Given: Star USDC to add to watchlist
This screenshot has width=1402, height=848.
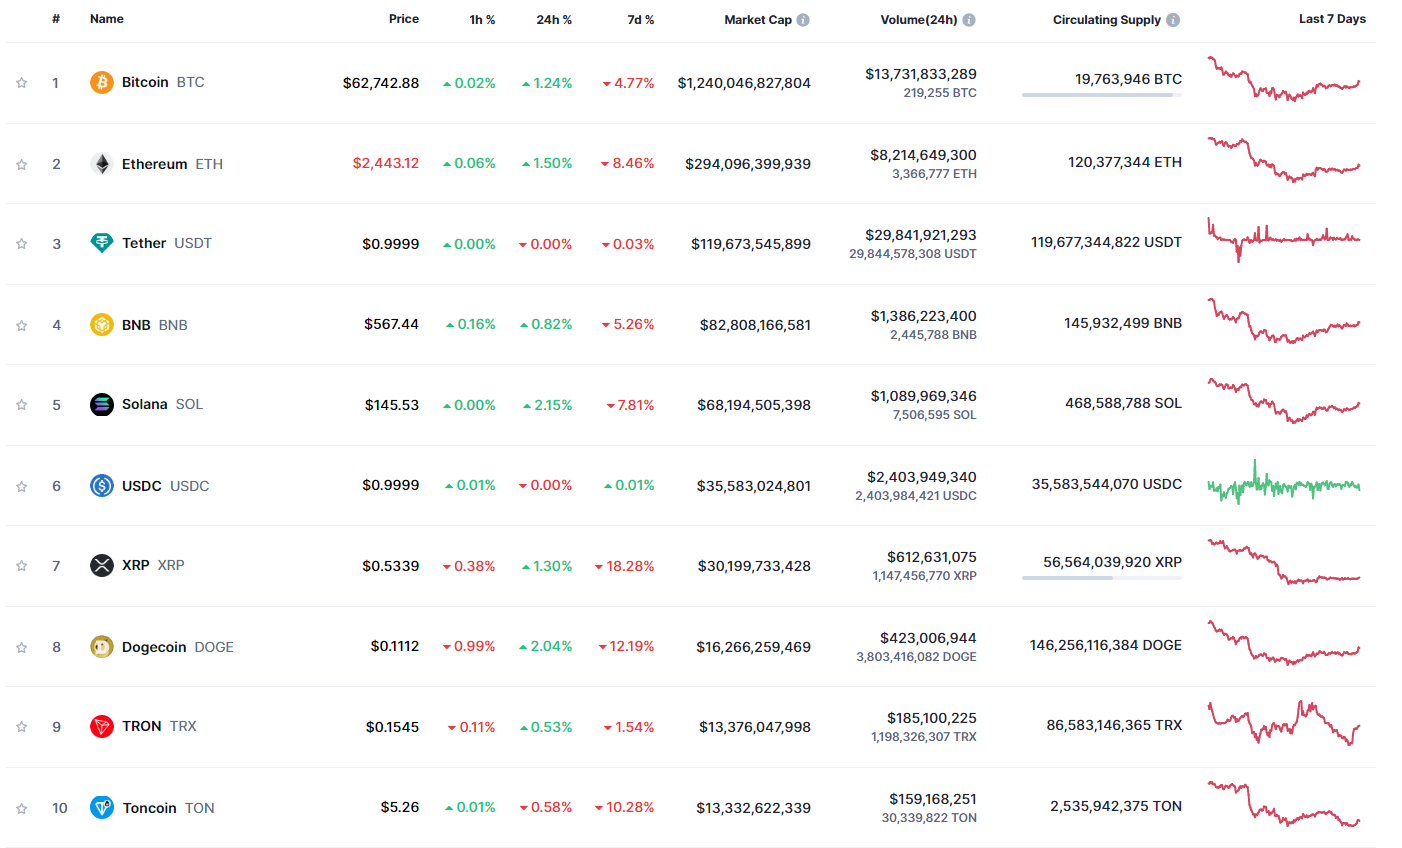Looking at the screenshot, I should 21,486.
